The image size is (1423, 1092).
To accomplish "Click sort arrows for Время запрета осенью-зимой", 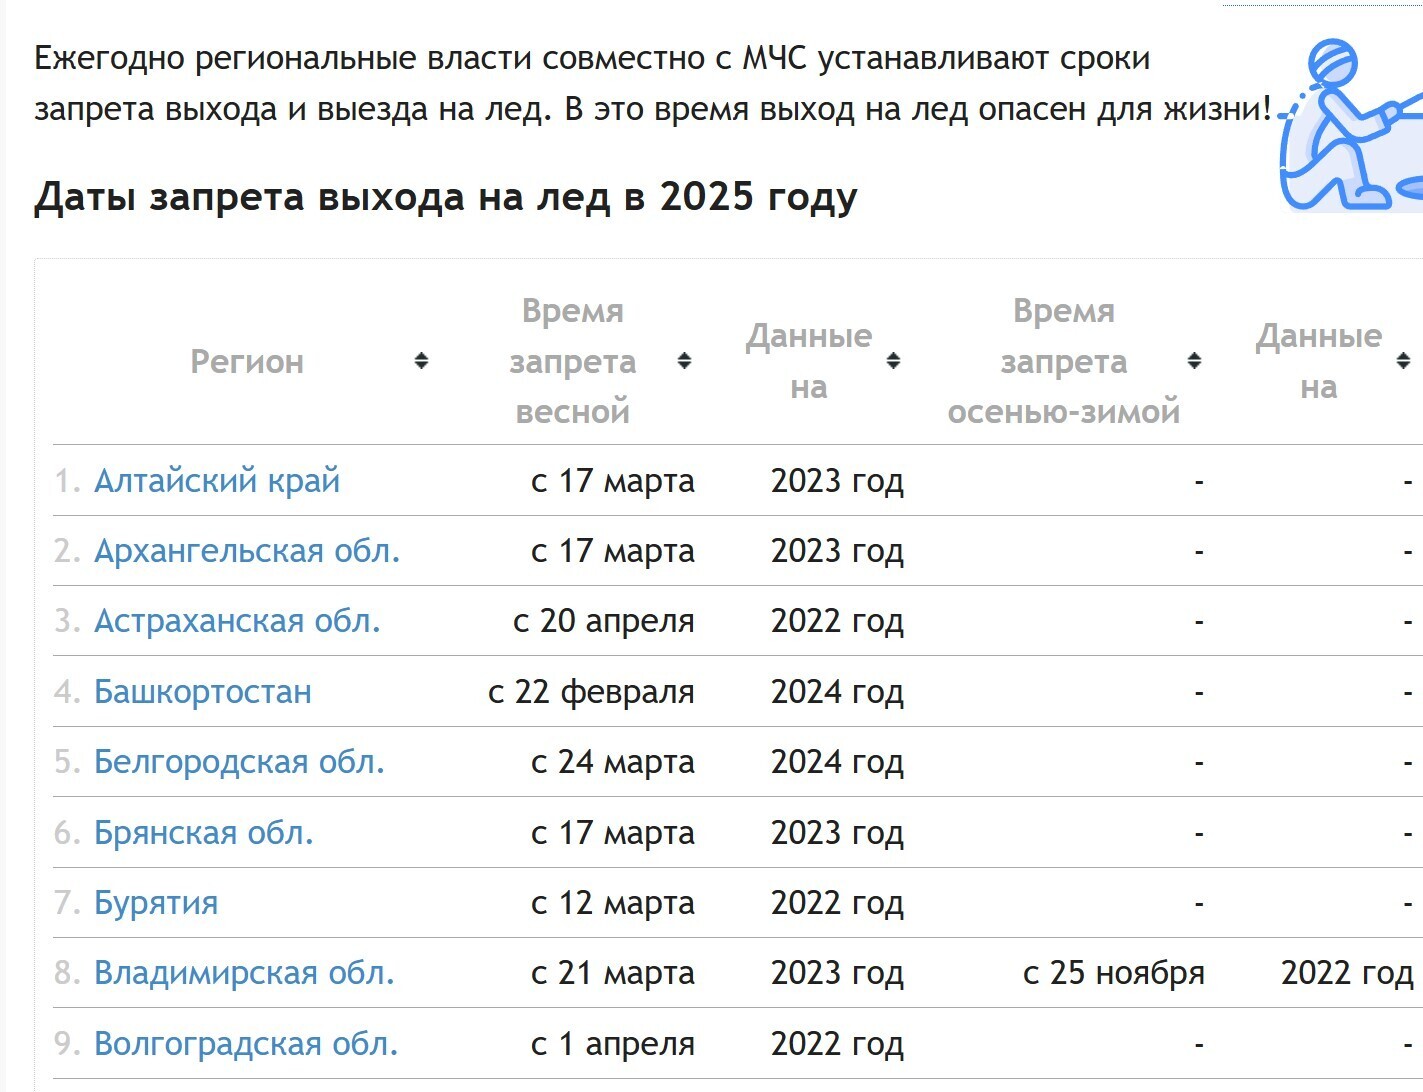I will [1194, 361].
